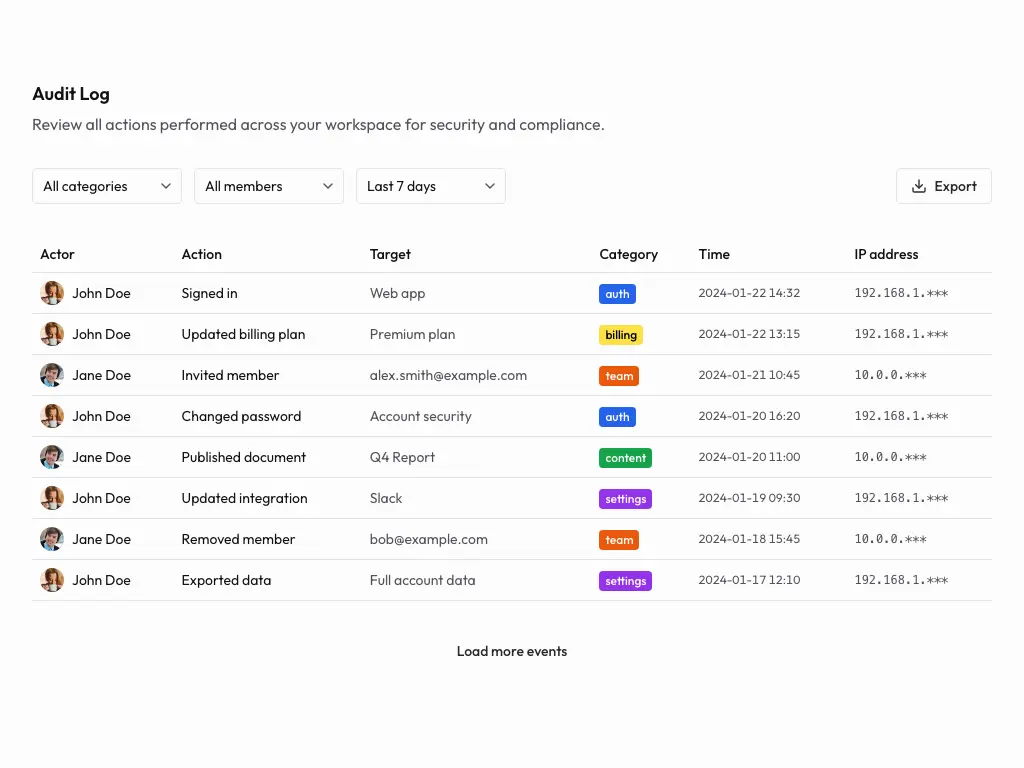
Task: Select the purple settings badge on Slack row
Action: click(625, 498)
